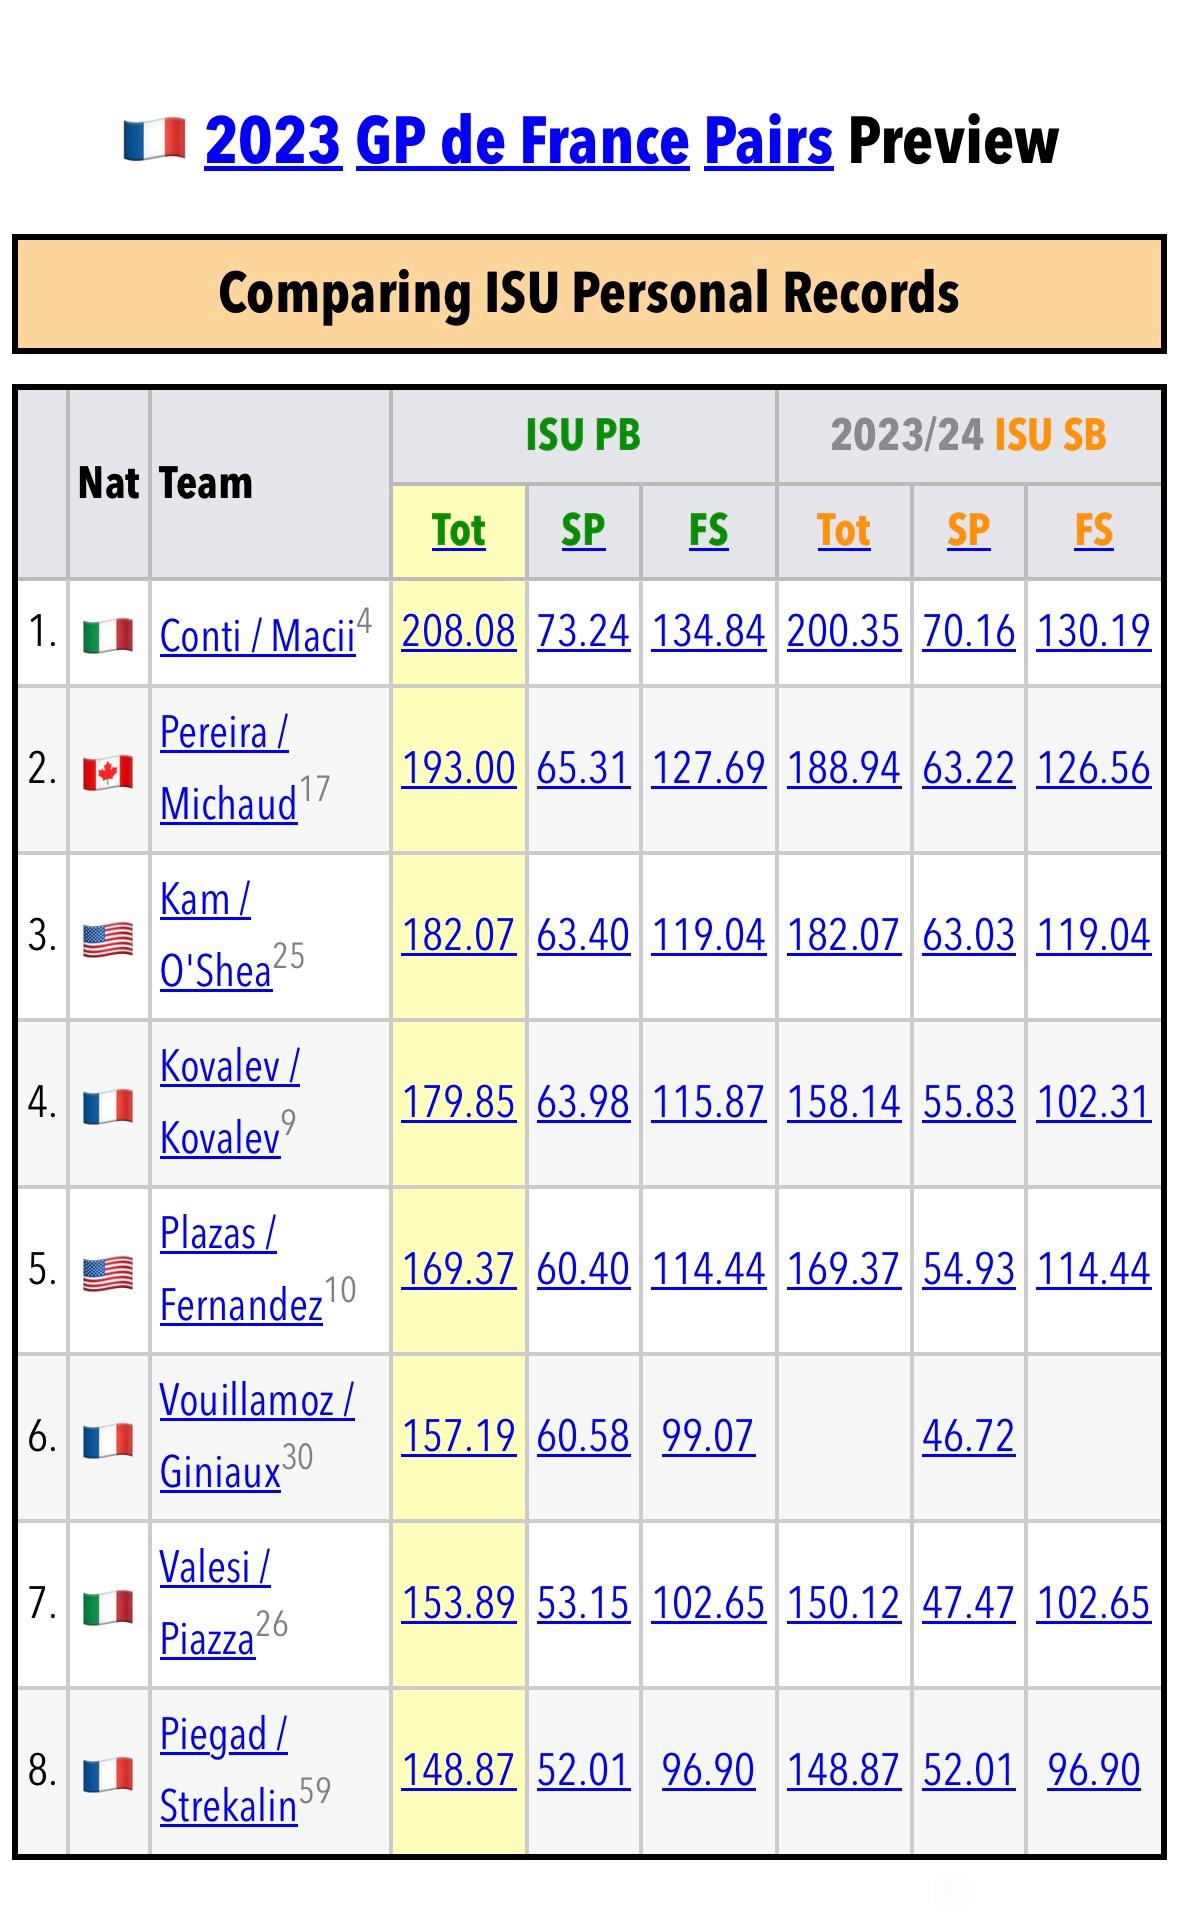1179x1922 pixels.
Task: Open the Vouillamoz / Giniaux 46.72 season SP score
Action: pyautogui.click(x=968, y=1436)
